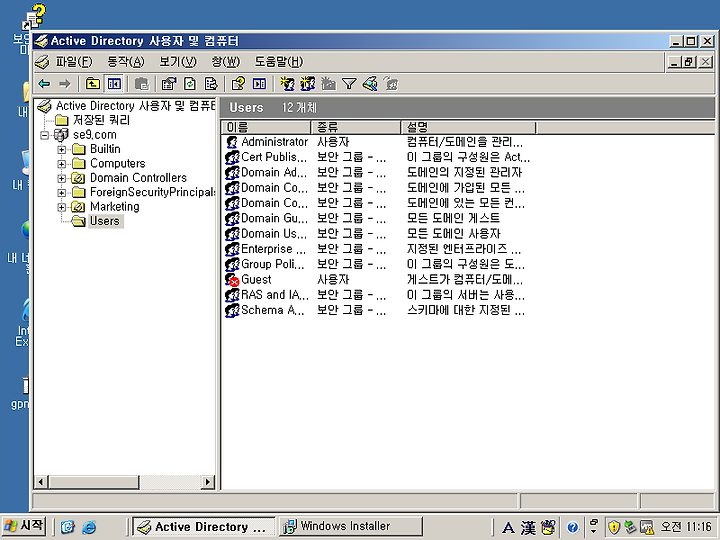Launch Internet Explorer from quick launch
Screen dimensions: 720x540
click(89, 527)
